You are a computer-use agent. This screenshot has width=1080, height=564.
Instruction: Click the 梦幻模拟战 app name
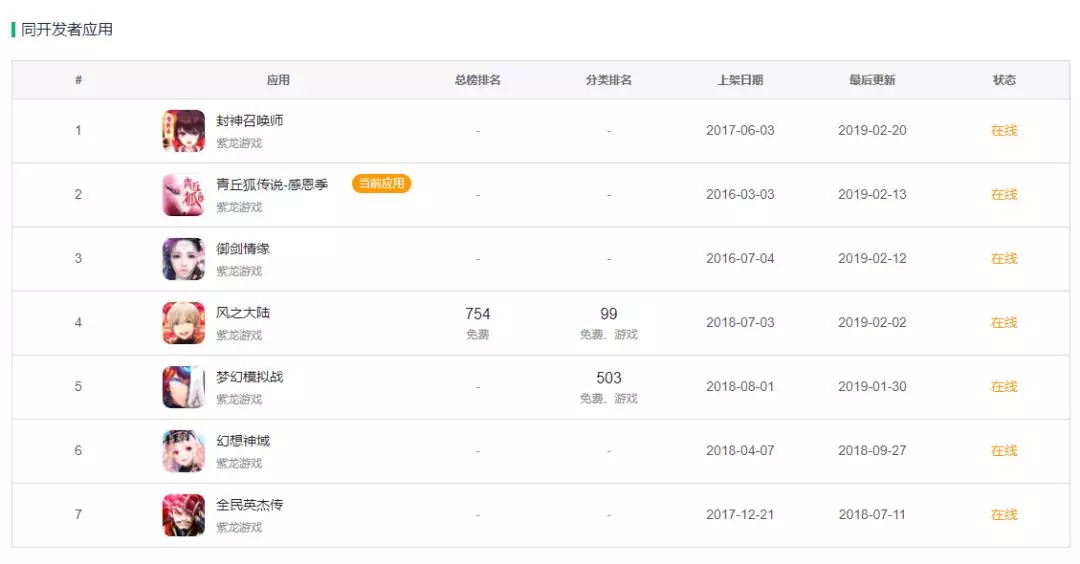[x=250, y=377]
